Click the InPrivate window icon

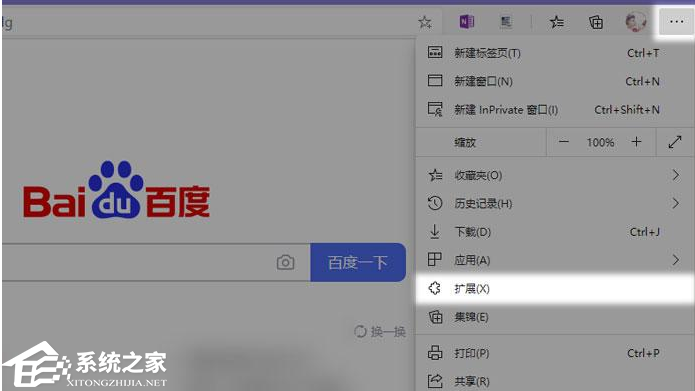[x=435, y=109]
